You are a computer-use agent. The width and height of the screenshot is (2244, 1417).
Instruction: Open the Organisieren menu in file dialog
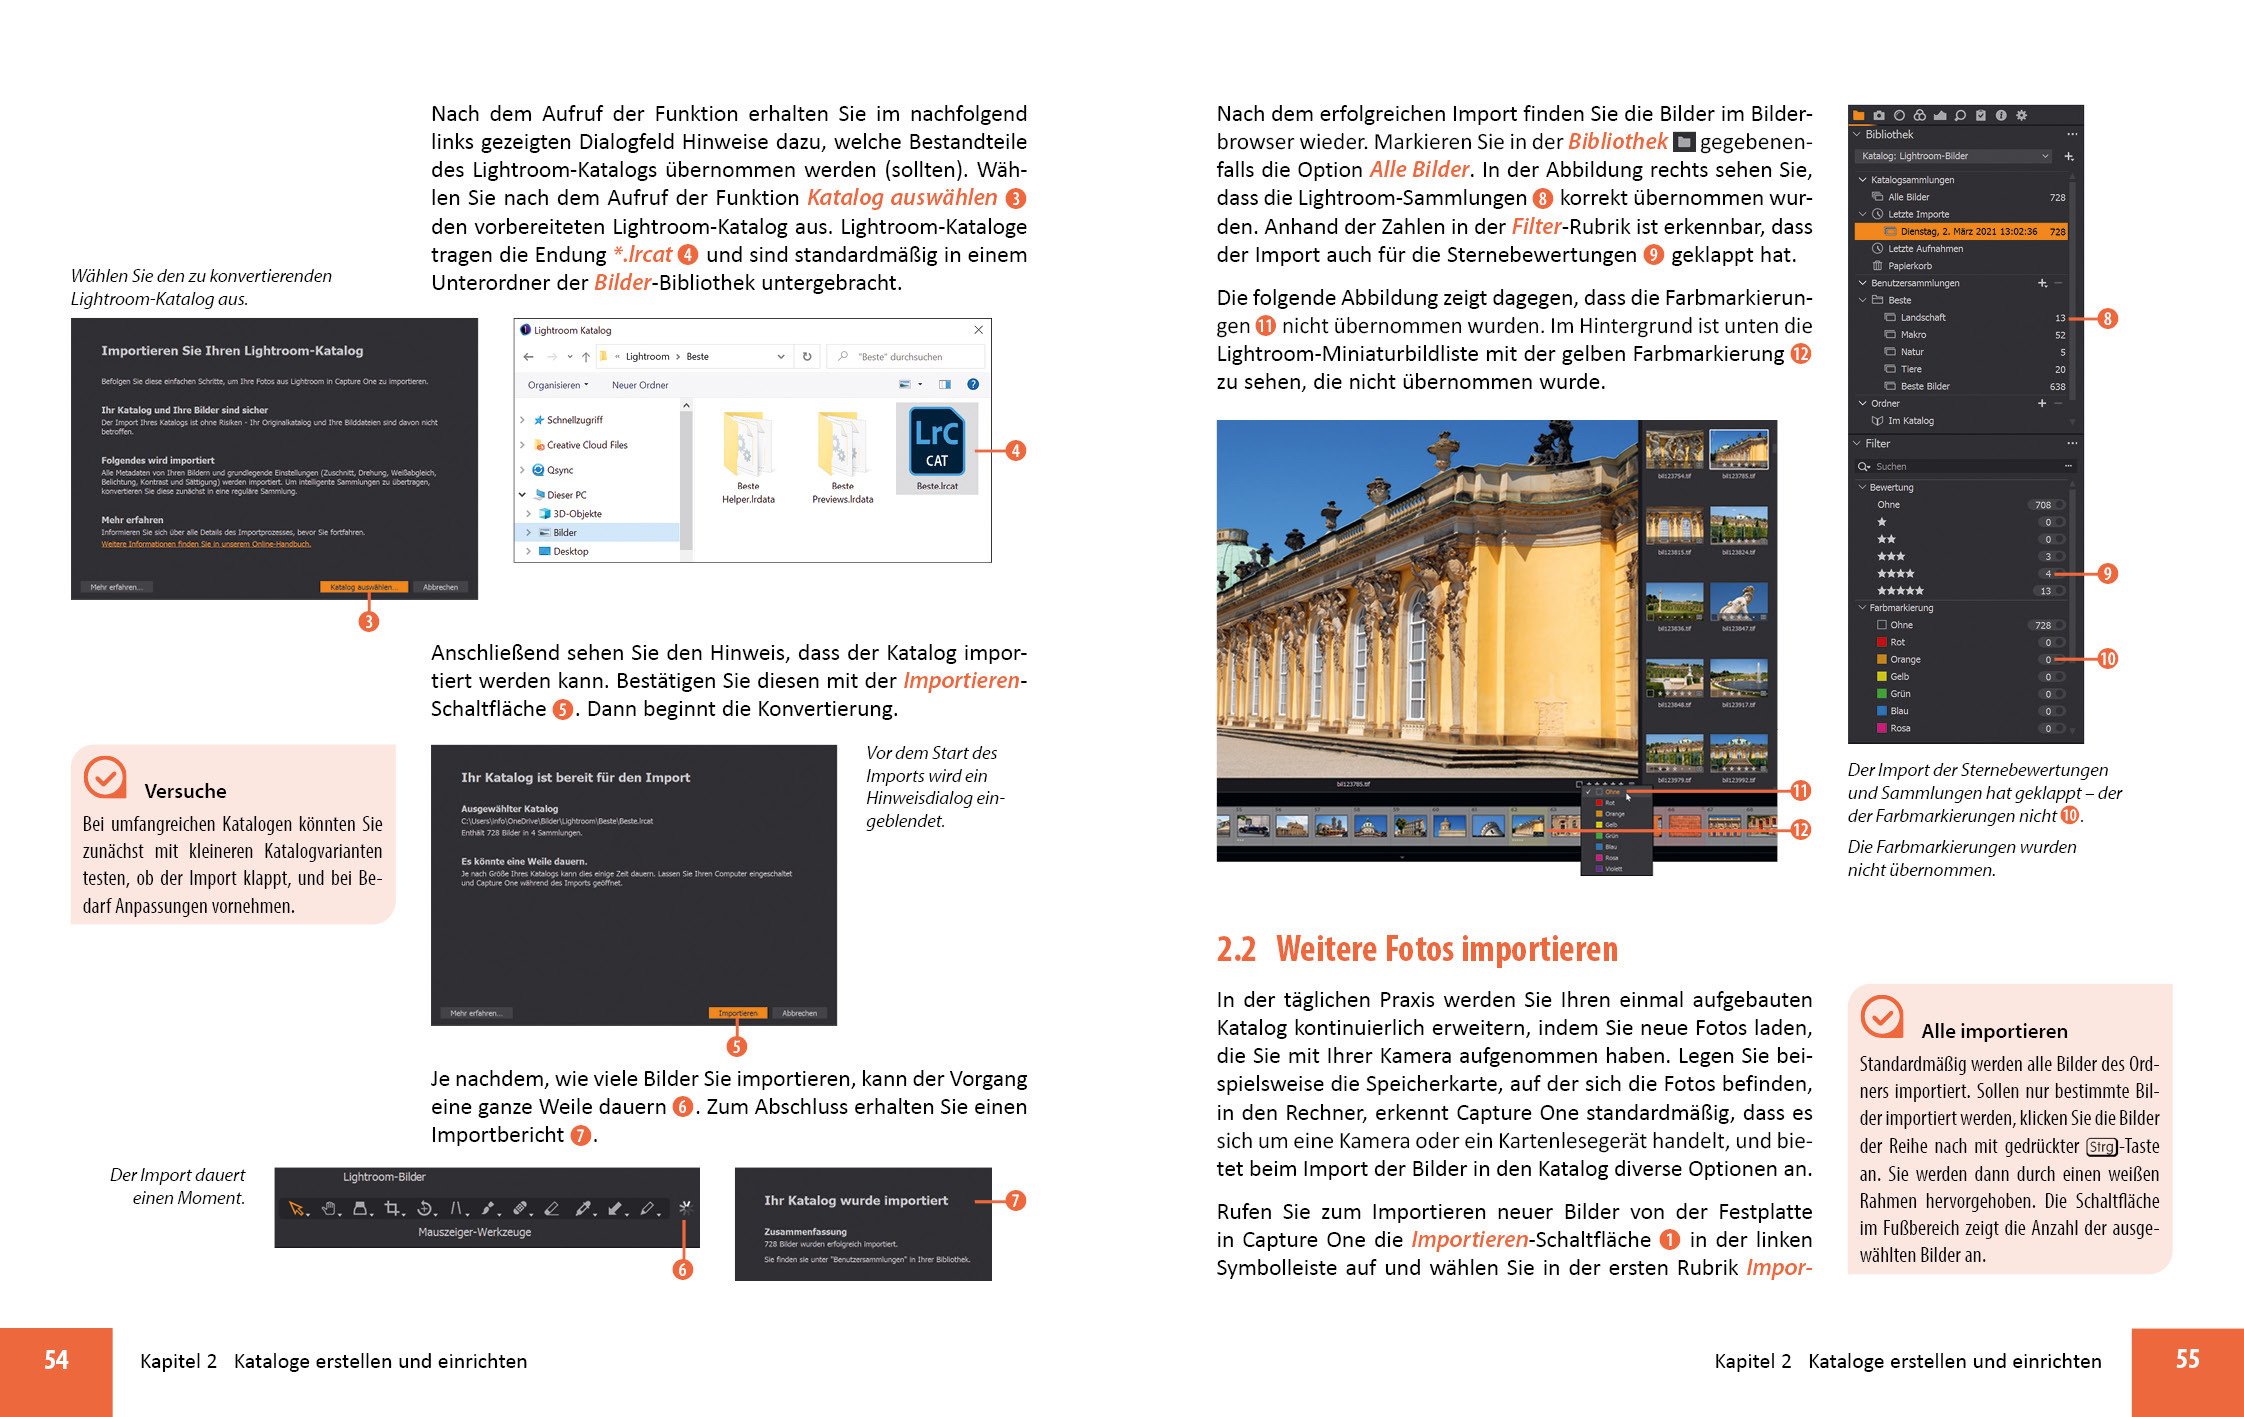tap(558, 385)
